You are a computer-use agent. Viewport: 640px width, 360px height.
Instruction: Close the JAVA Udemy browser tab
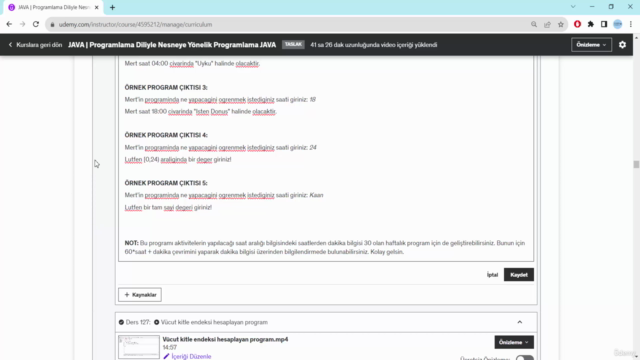coord(96,7)
